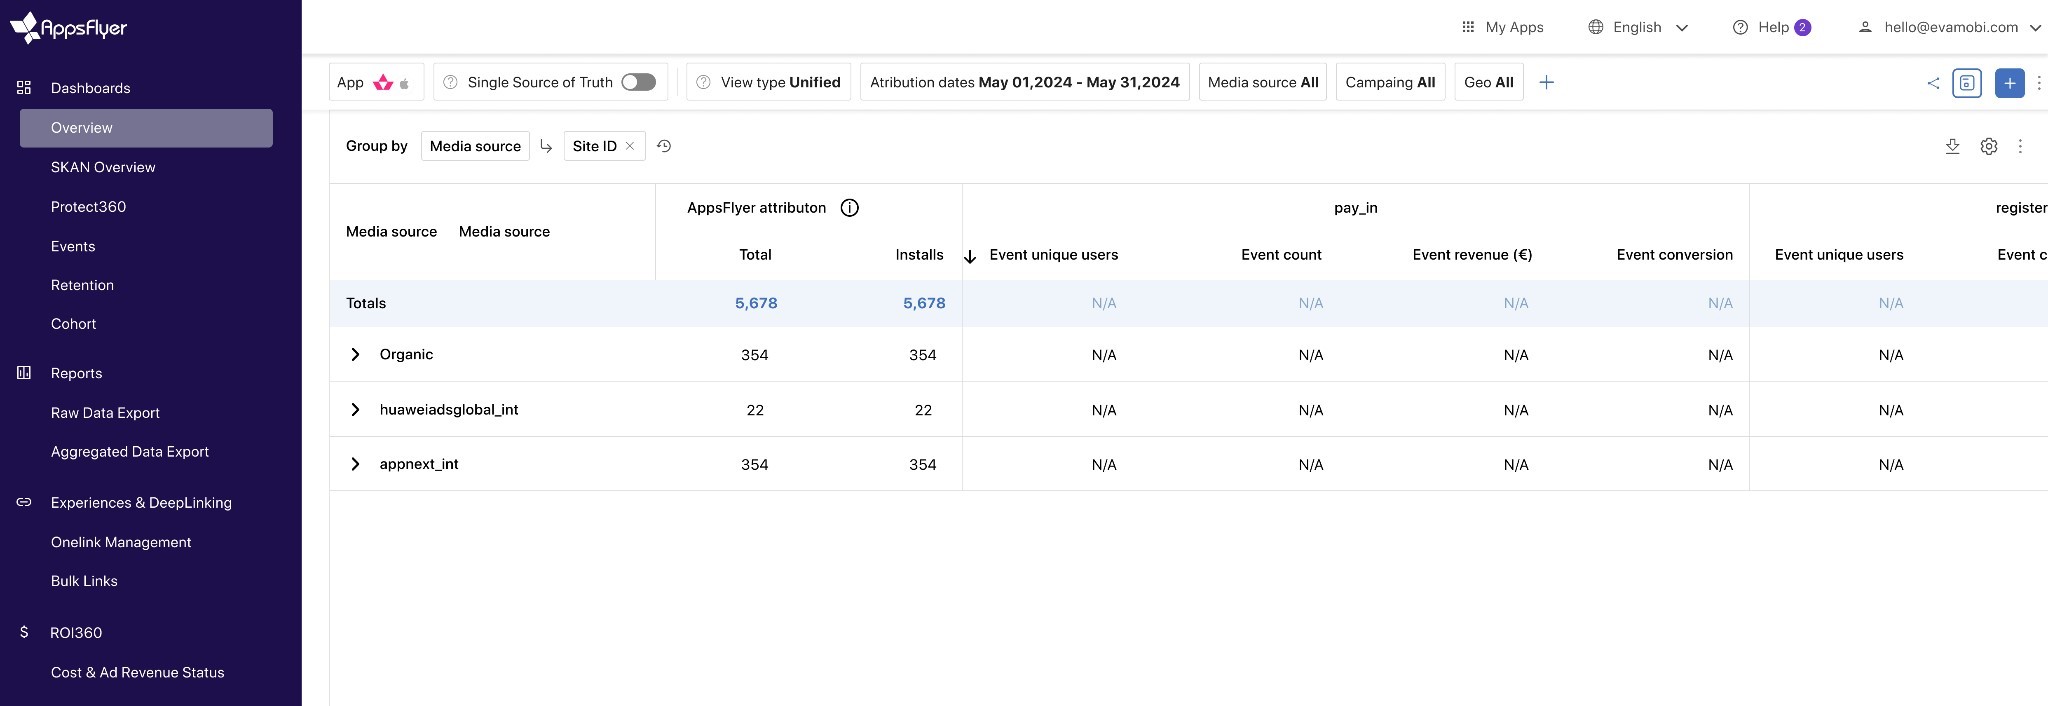Open the account email dropdown

(1949, 27)
